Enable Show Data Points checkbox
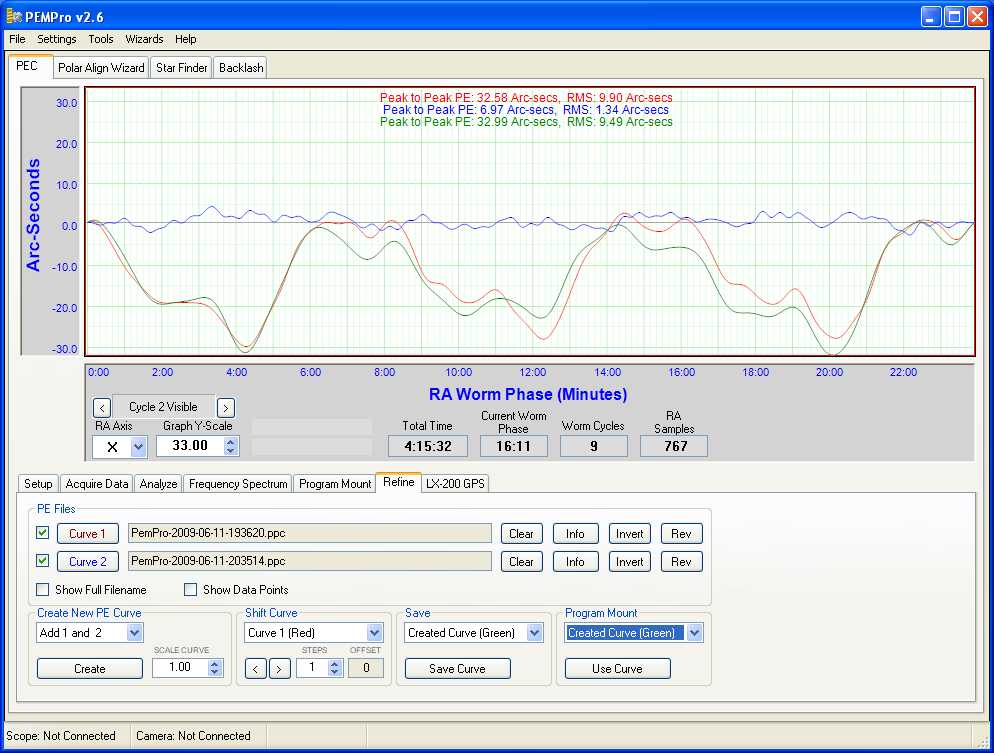Image resolution: width=994 pixels, height=753 pixels. coord(190,589)
